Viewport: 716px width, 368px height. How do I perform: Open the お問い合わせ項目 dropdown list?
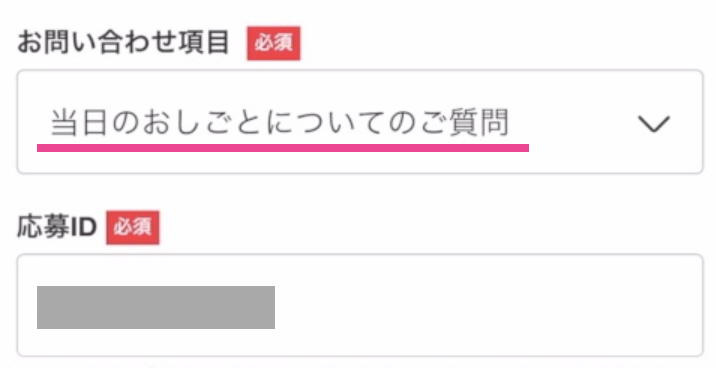(360, 121)
